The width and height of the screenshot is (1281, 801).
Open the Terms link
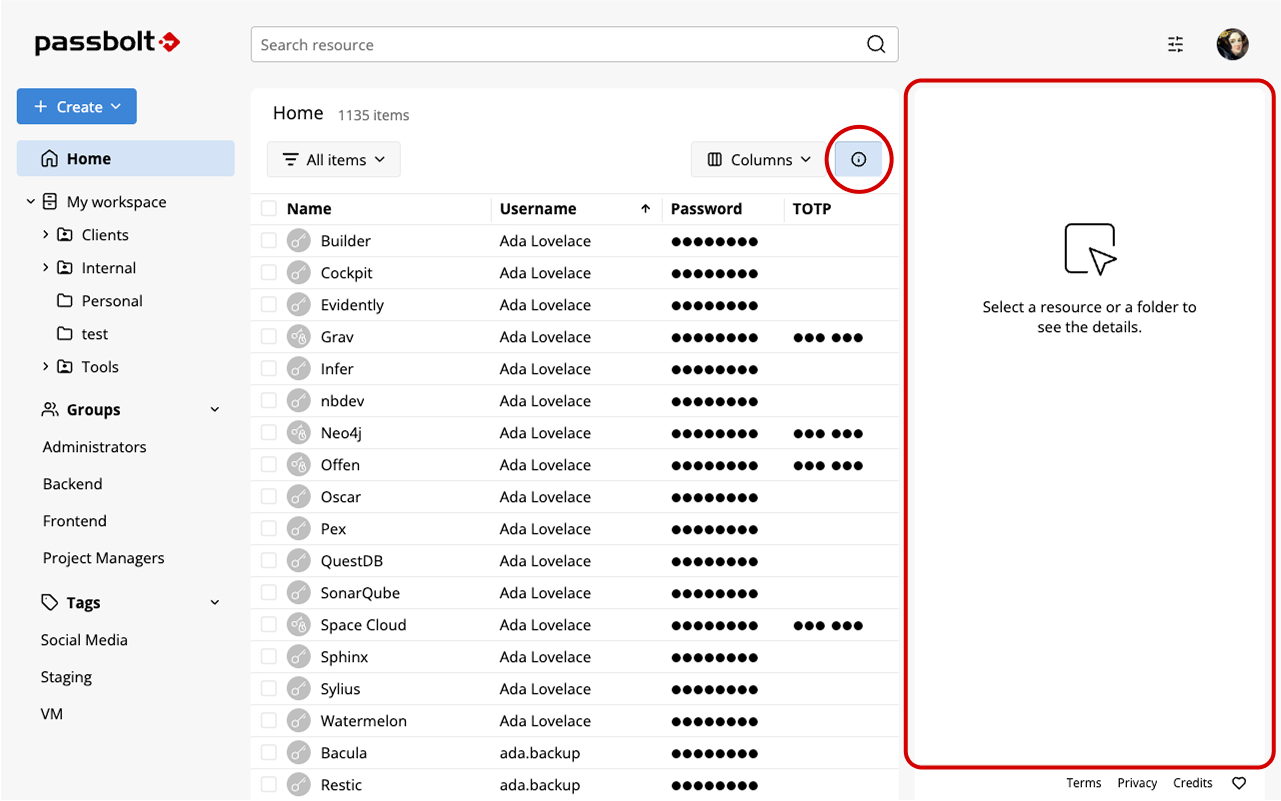[x=1084, y=783]
